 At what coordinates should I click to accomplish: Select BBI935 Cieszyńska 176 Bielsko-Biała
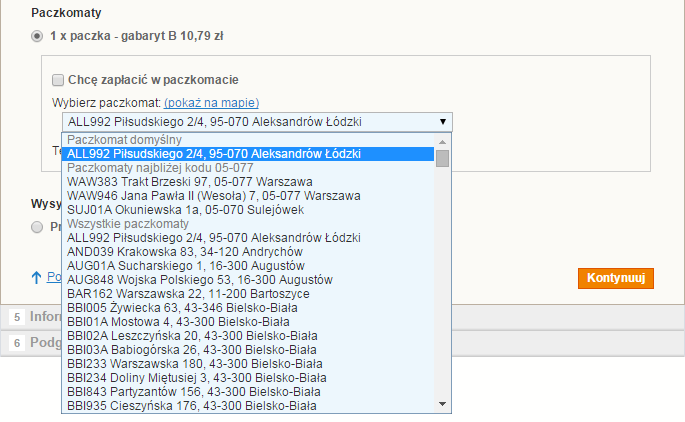coord(248,405)
